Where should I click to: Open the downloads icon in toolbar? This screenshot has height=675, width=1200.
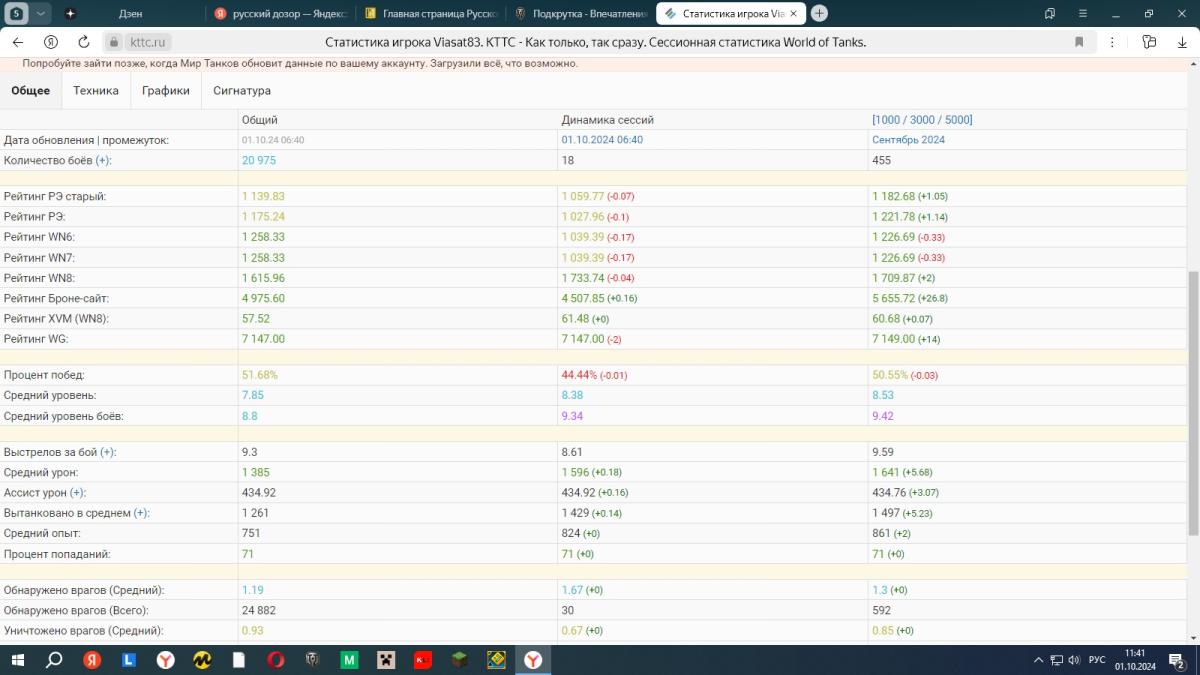(x=1180, y=42)
